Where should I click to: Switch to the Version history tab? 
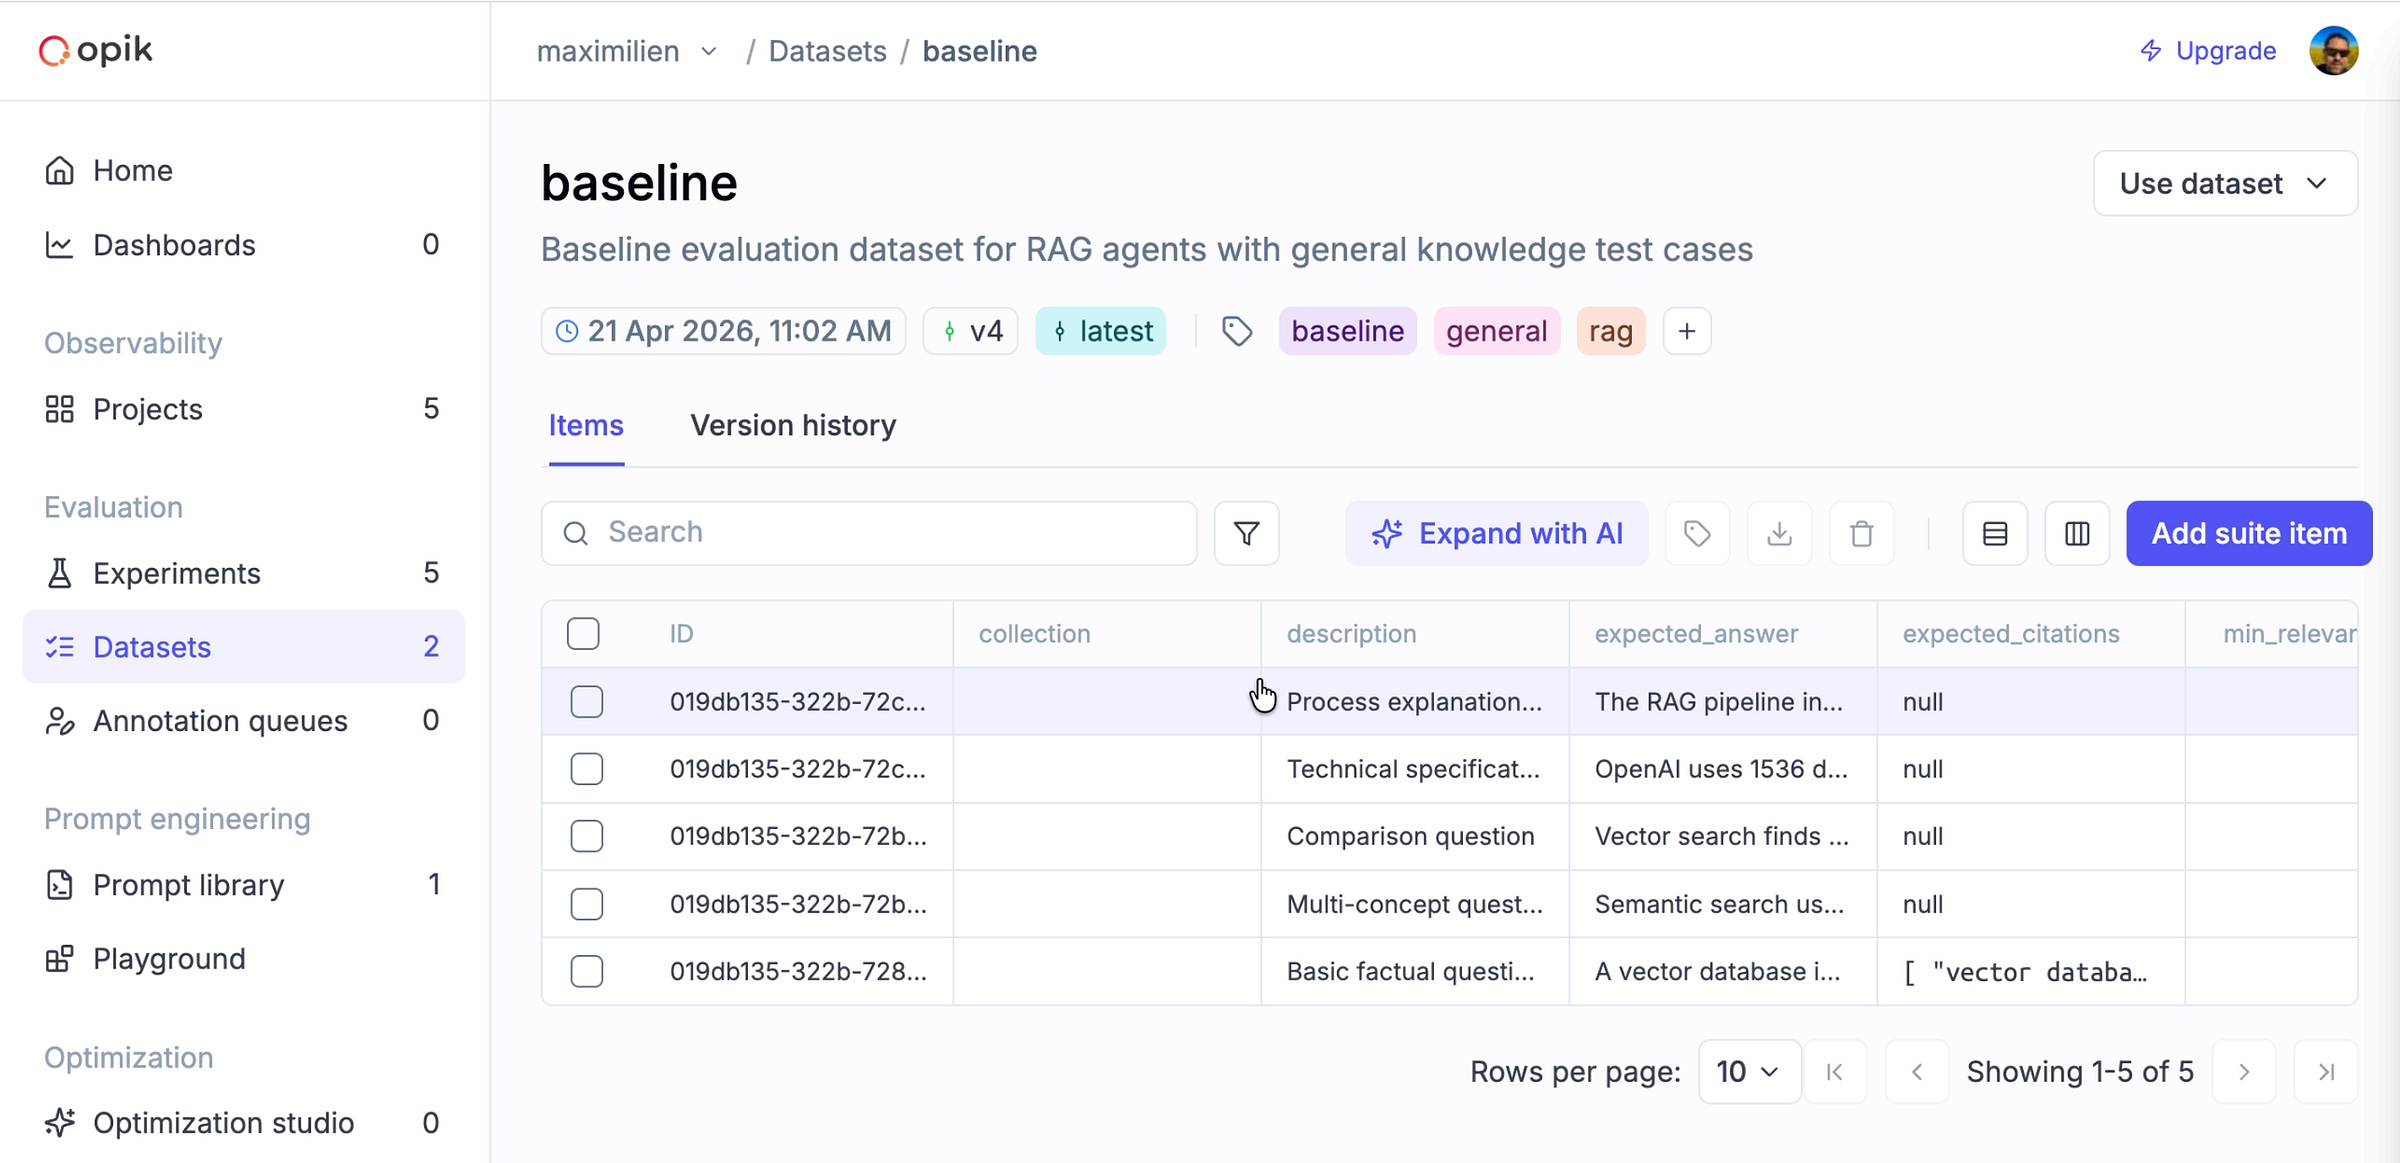793,425
